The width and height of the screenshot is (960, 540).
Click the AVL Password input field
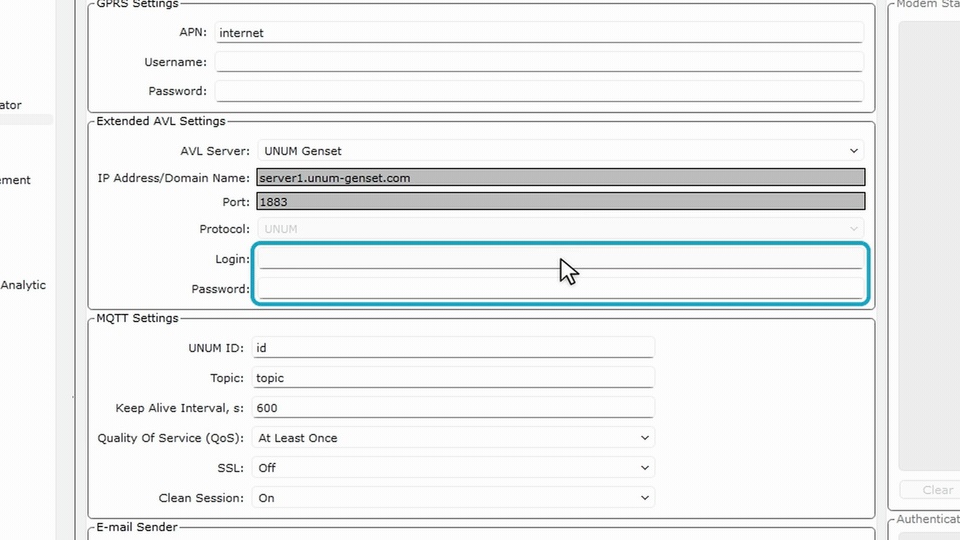[x=560, y=288]
